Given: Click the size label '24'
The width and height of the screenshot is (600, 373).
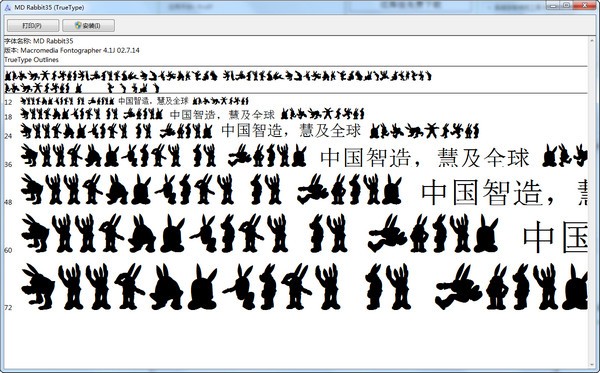Looking at the screenshot, I should [8, 136].
